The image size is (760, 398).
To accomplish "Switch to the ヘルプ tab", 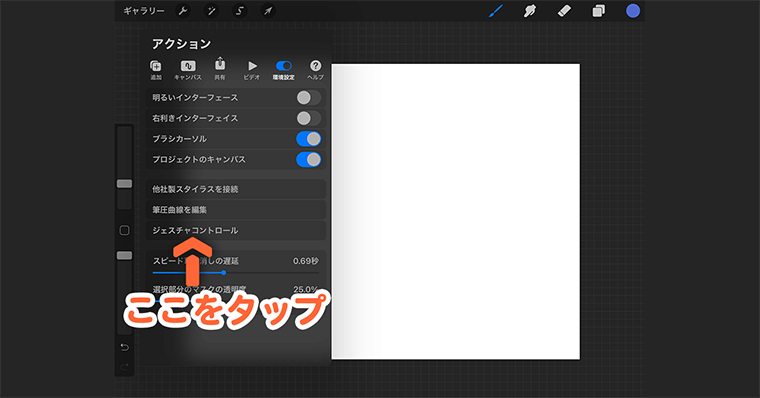I will point(316,70).
